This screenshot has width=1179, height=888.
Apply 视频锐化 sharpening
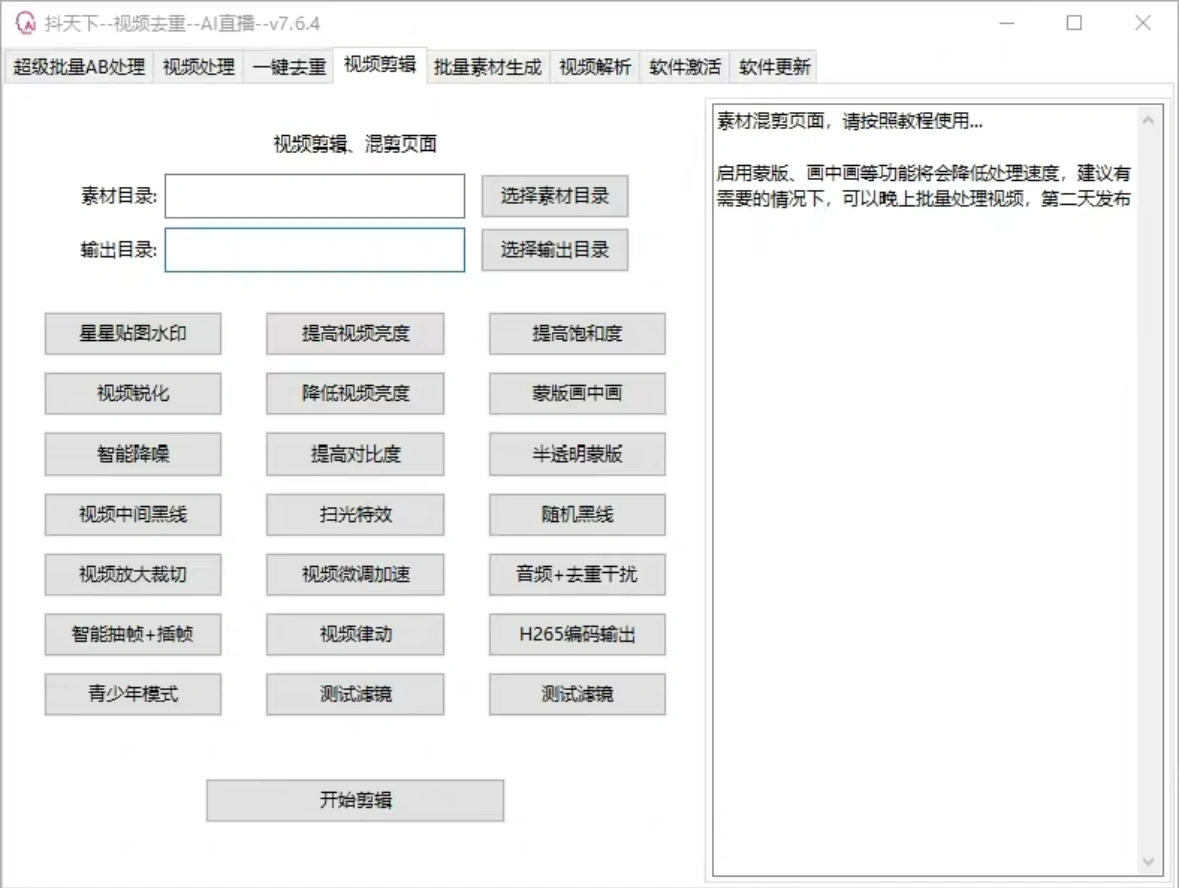(132, 393)
